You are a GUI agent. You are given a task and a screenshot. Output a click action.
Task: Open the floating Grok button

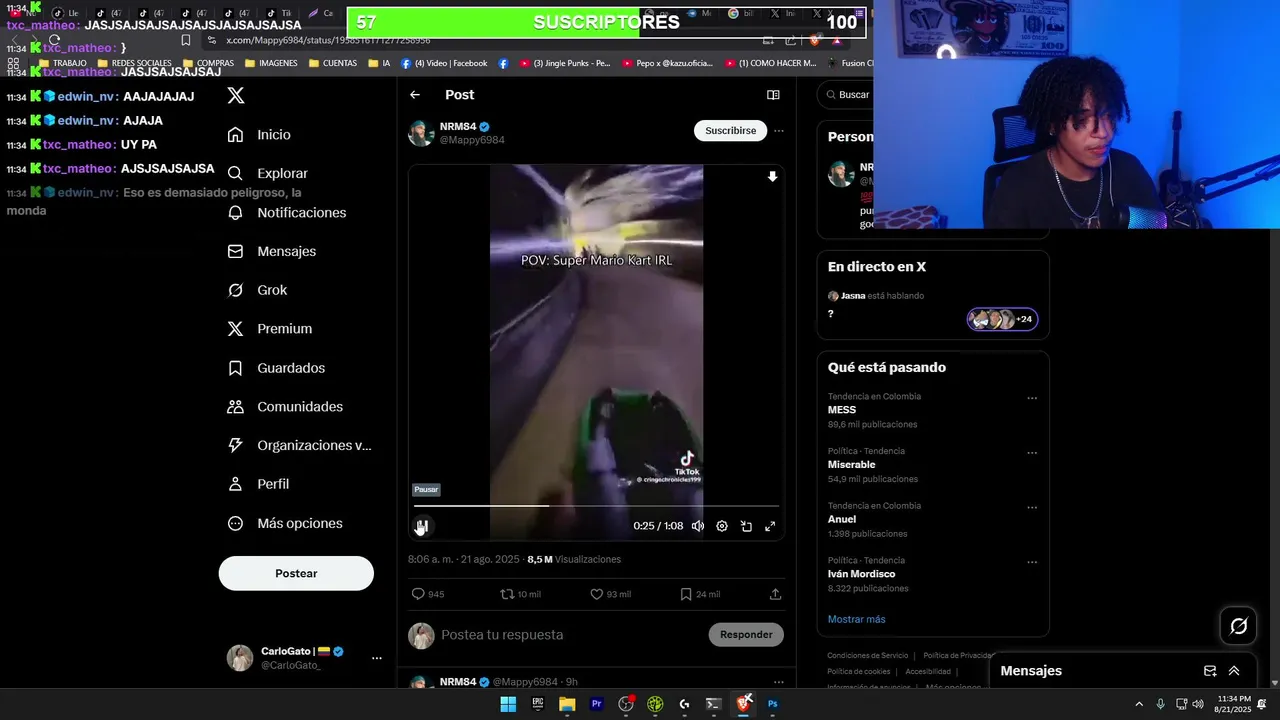[x=1239, y=626]
